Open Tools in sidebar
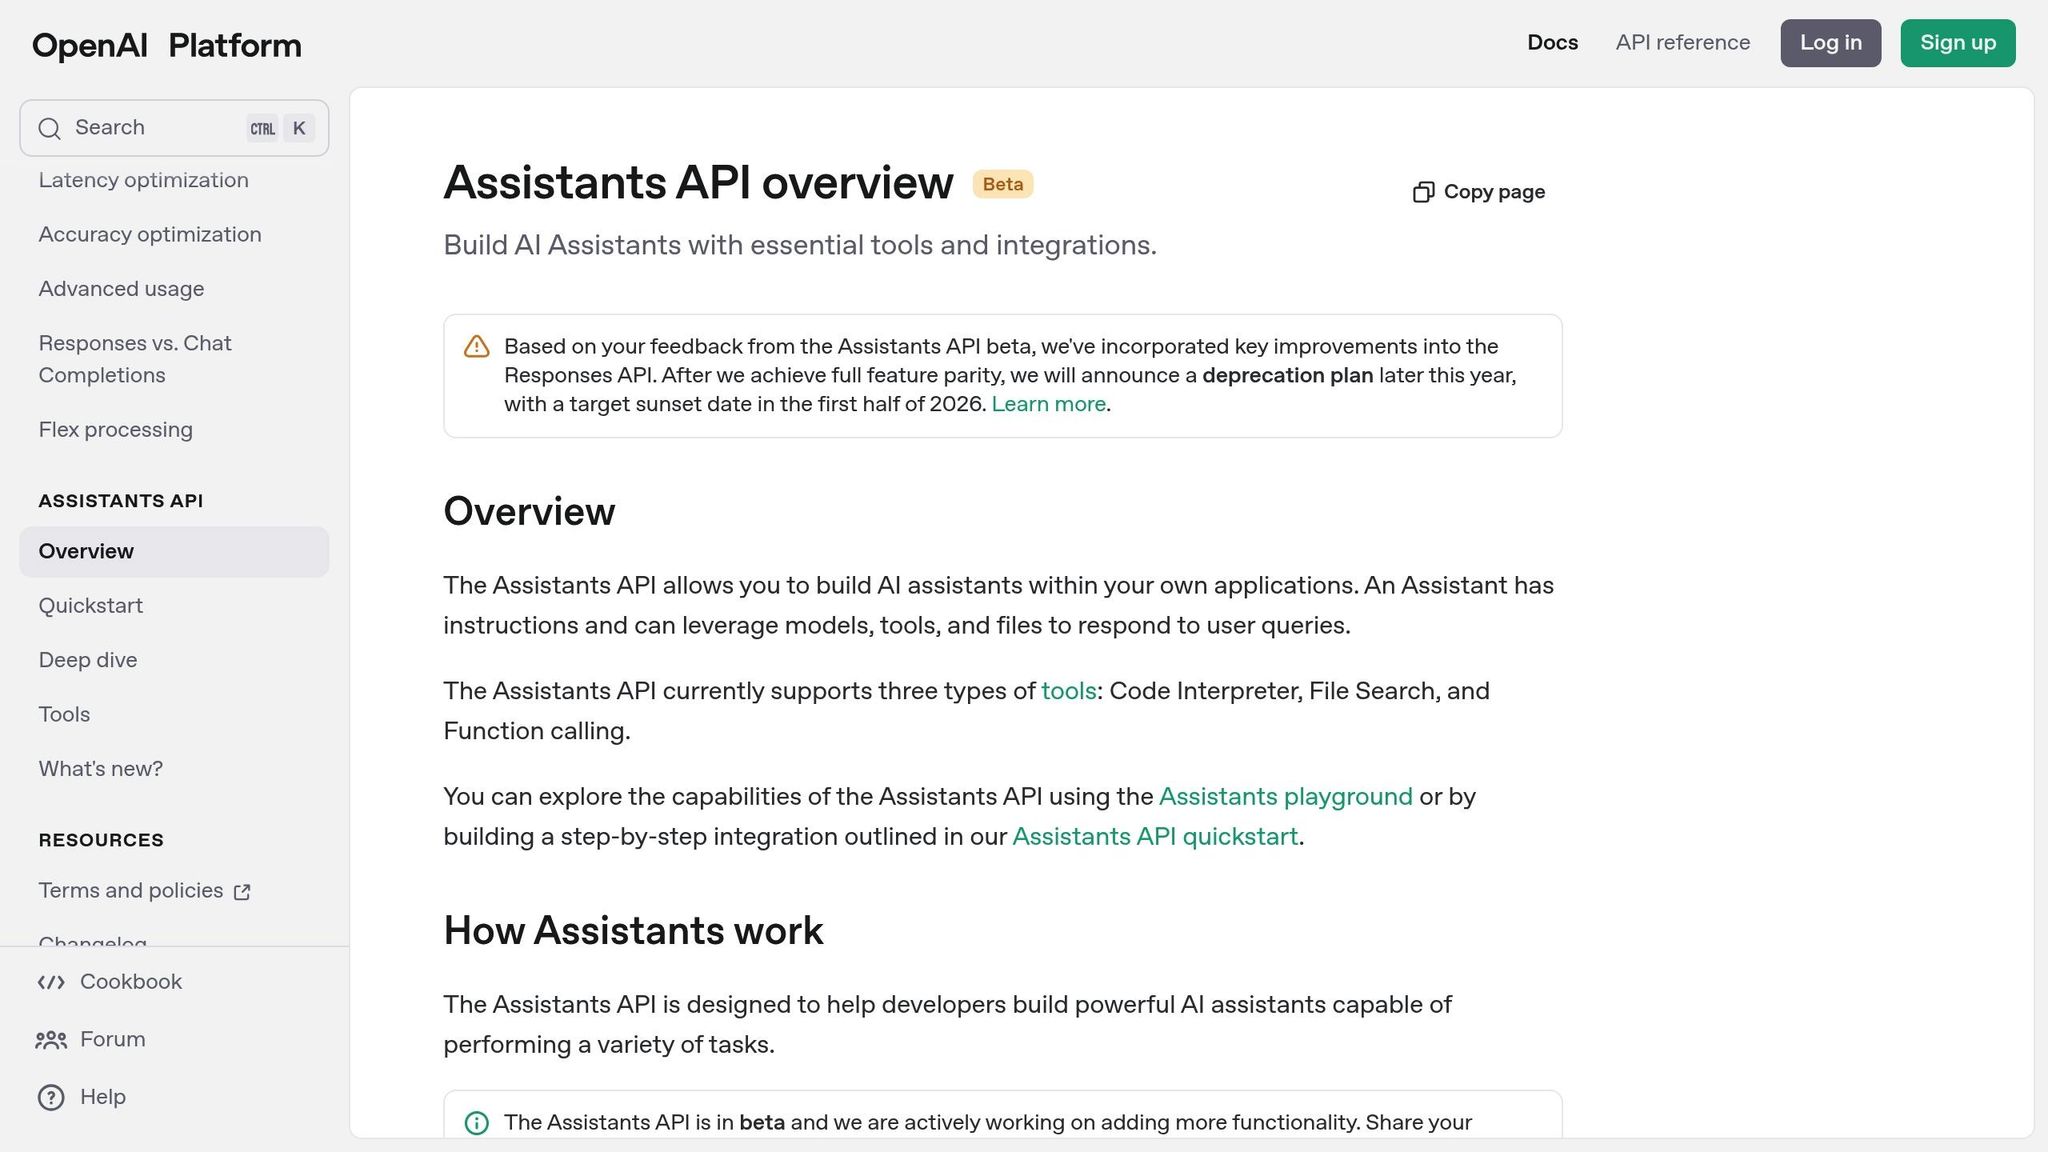Screen dimensions: 2048x1152 tap(64, 715)
